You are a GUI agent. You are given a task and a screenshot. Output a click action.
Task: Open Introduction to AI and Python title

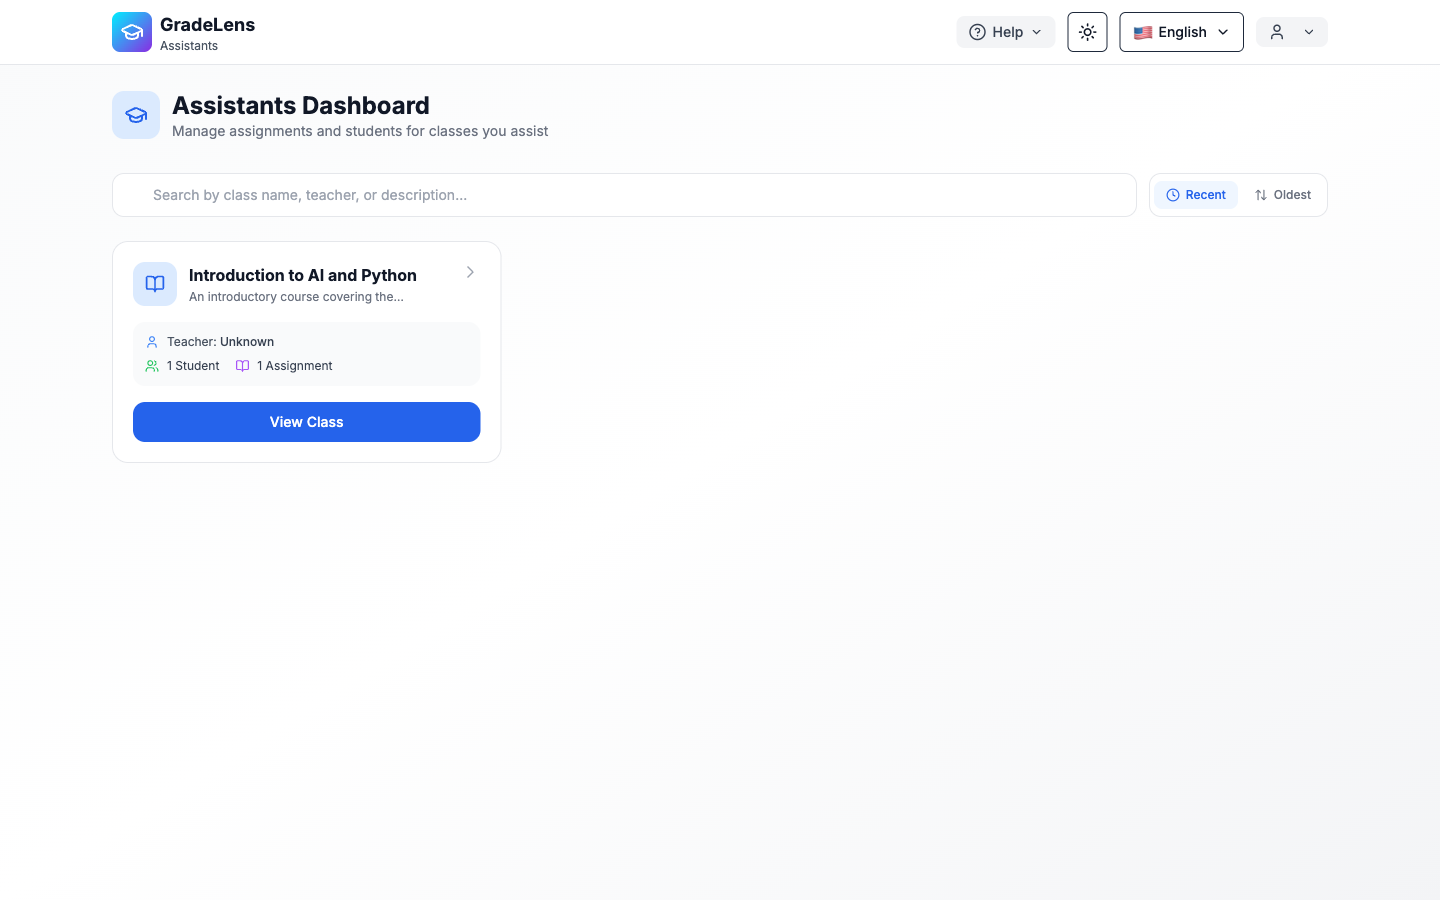pos(302,275)
